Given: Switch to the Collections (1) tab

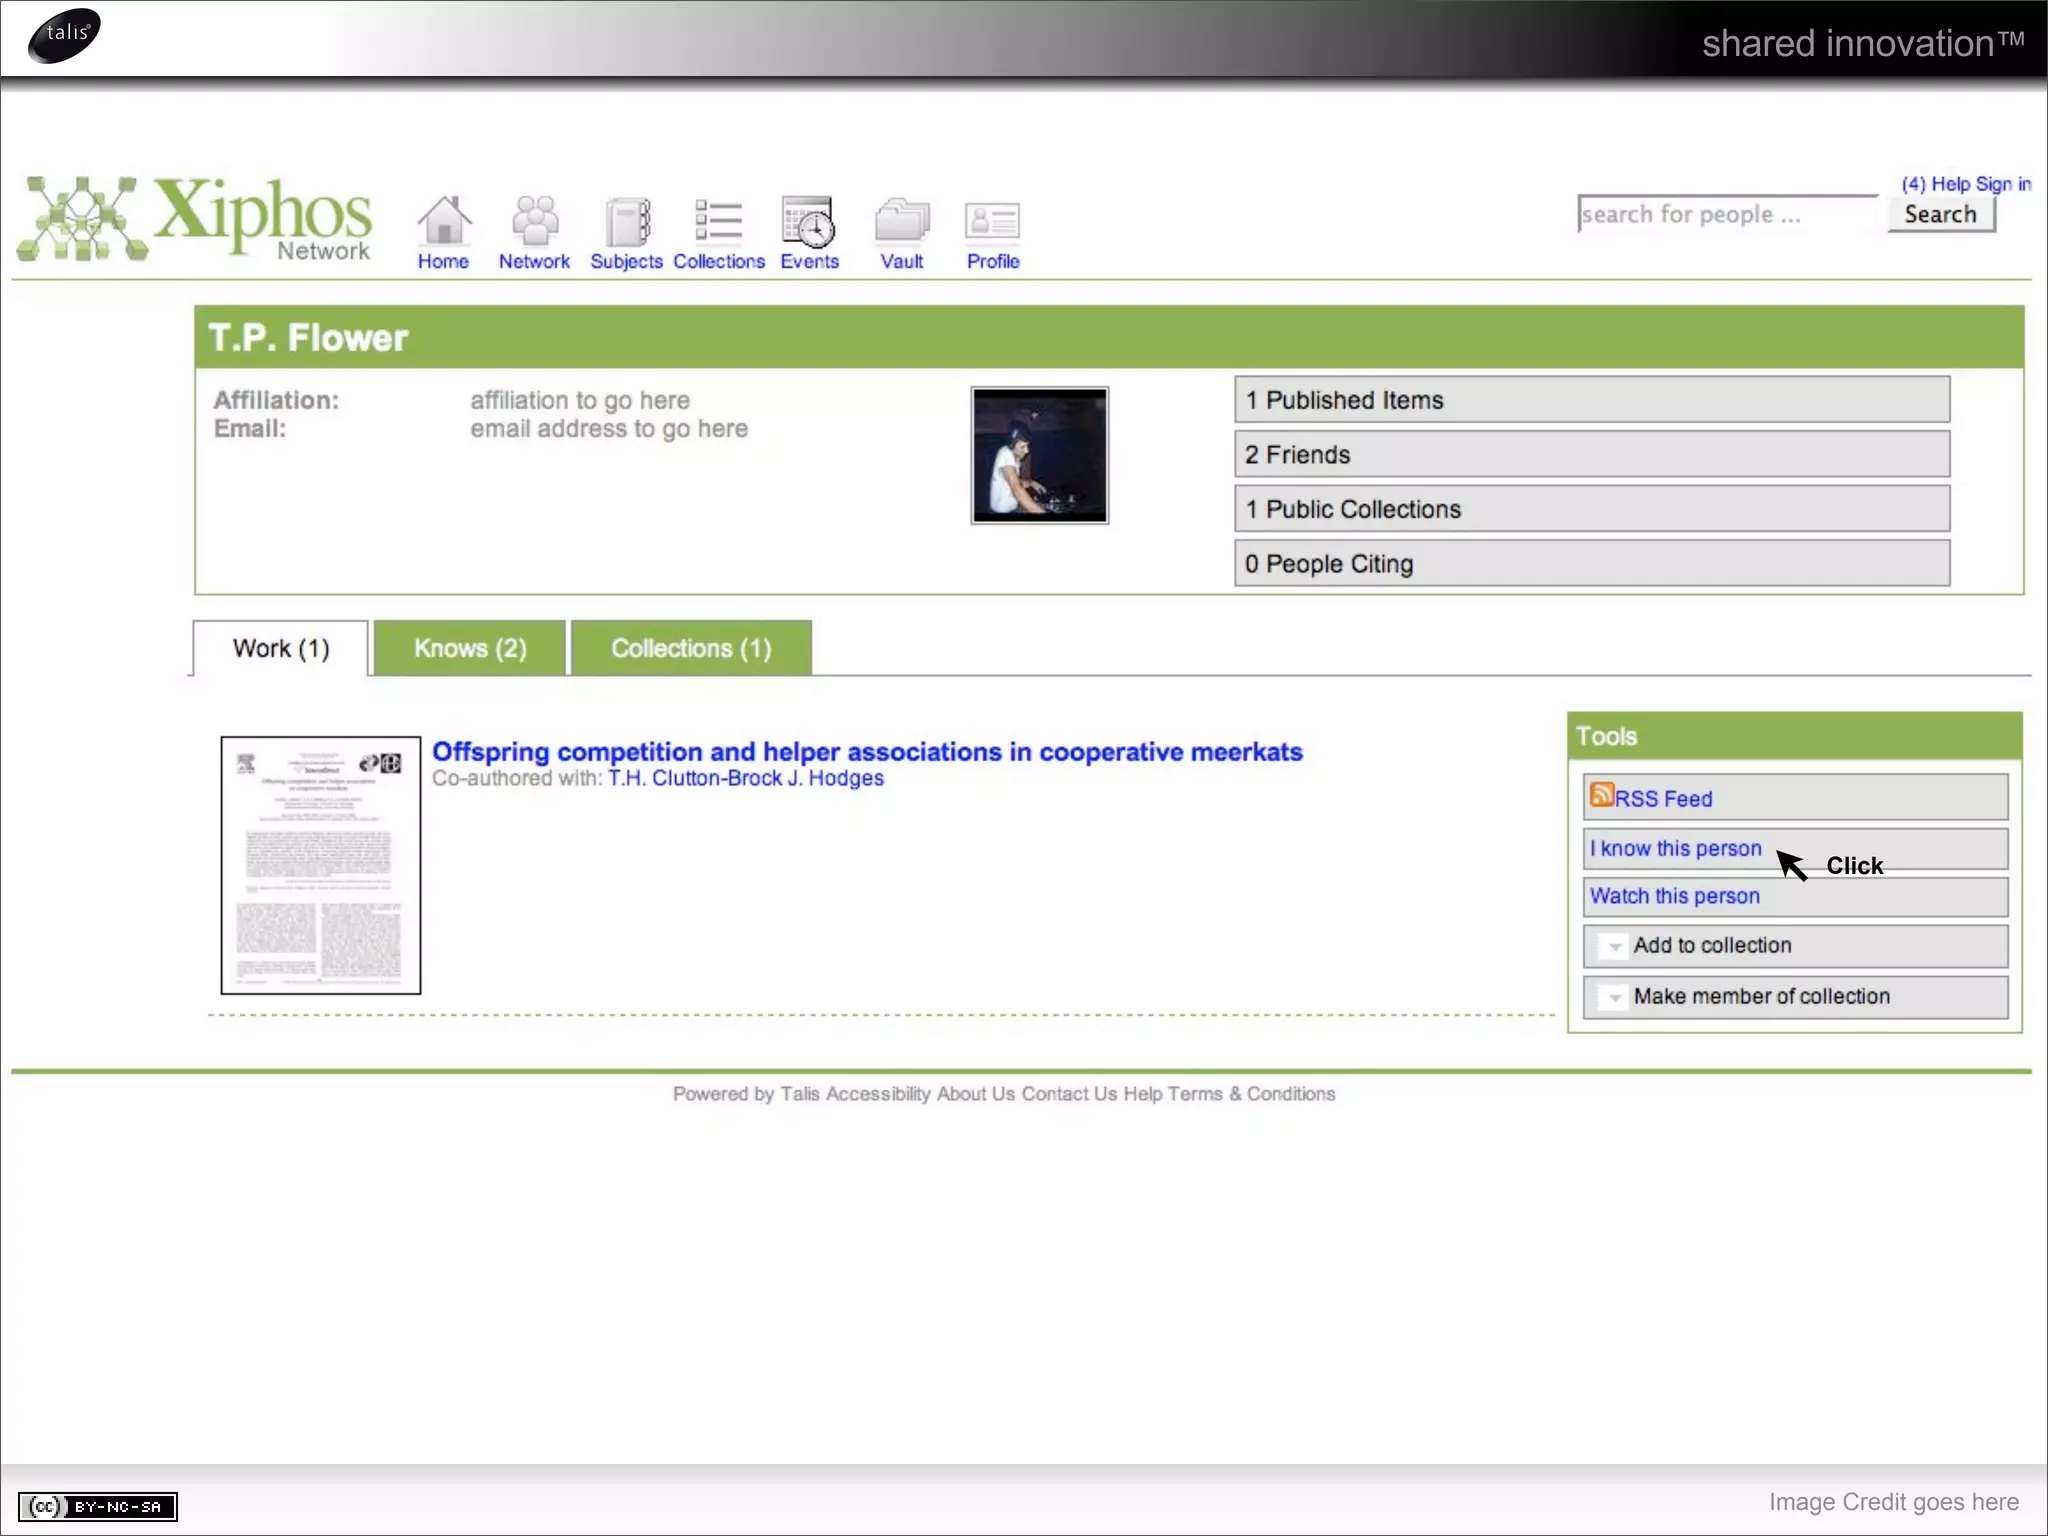Looking at the screenshot, I should 691,648.
